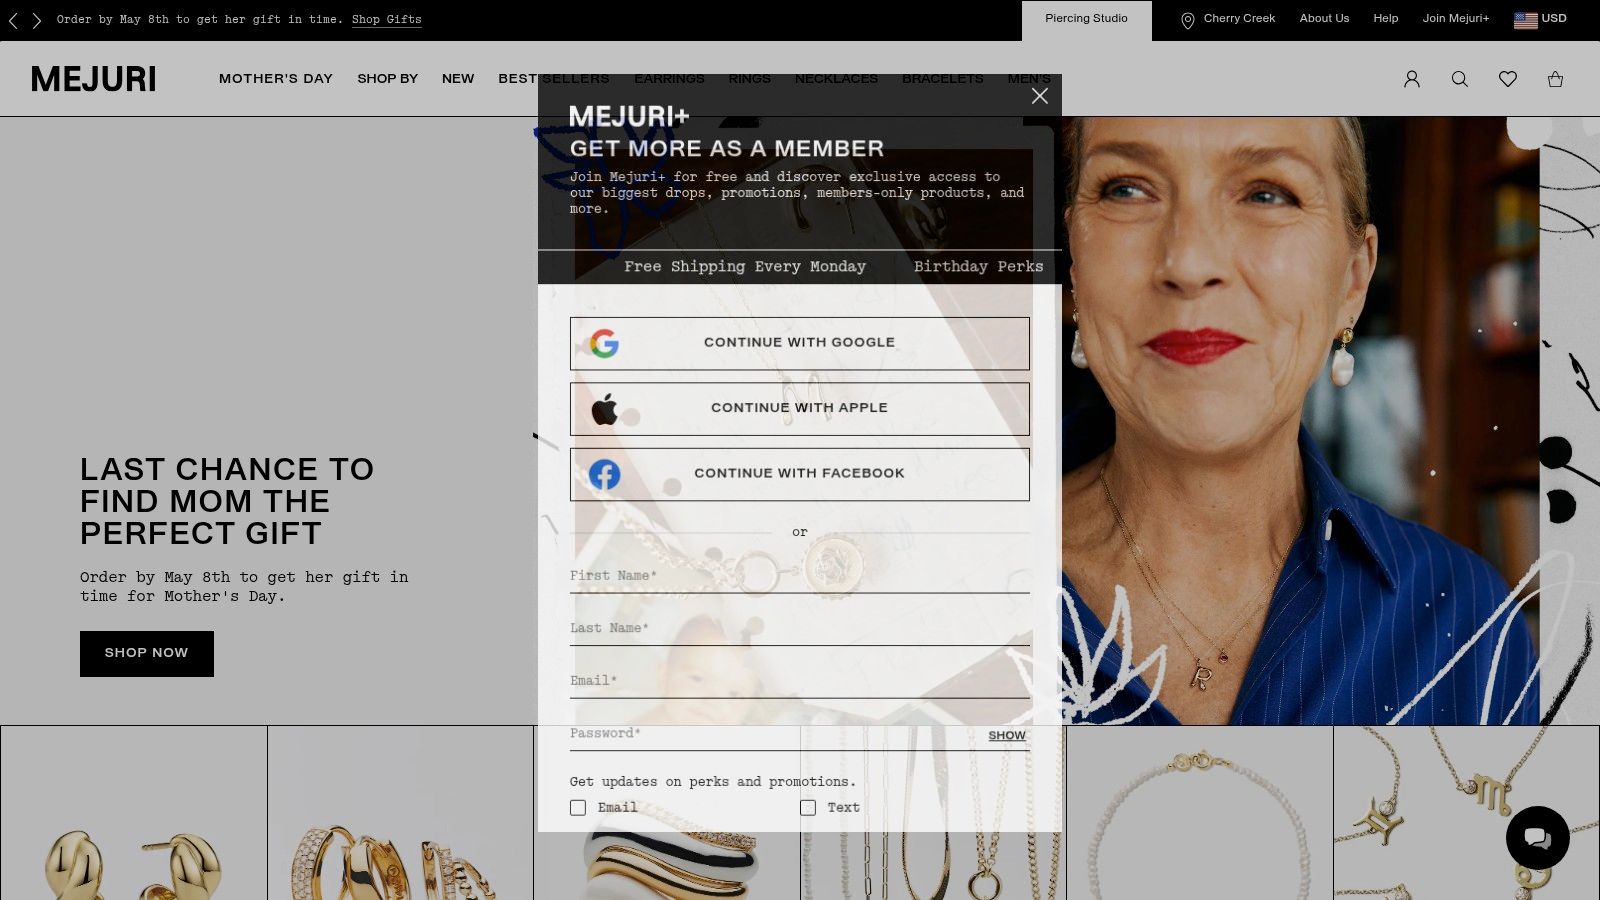Click the Join Mejuri+ link
The width and height of the screenshot is (1600, 900).
tap(1456, 19)
